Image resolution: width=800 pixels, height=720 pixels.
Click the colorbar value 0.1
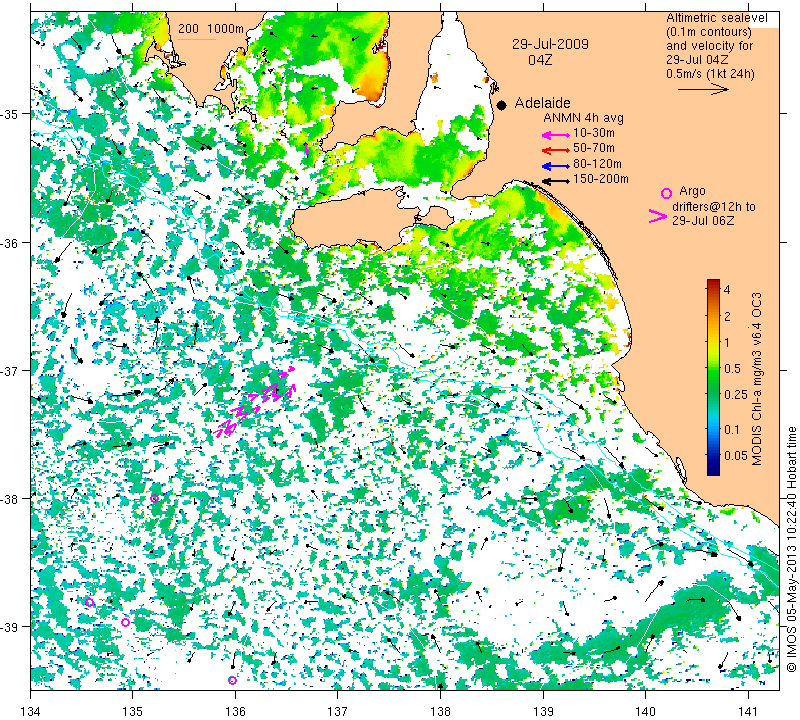point(732,429)
